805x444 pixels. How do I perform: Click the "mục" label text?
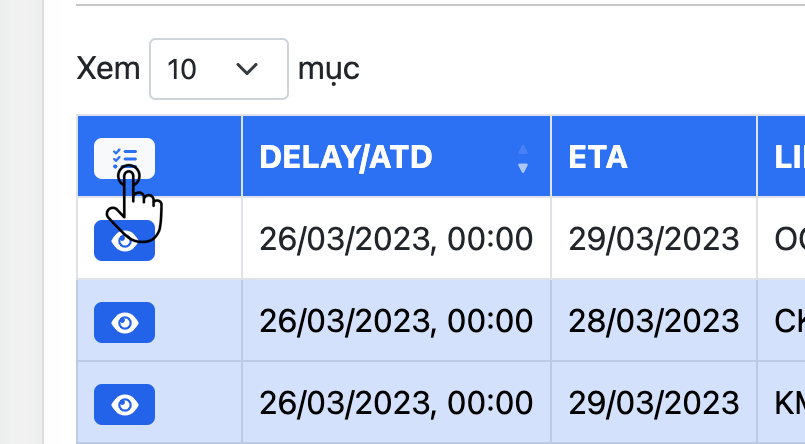[329, 69]
